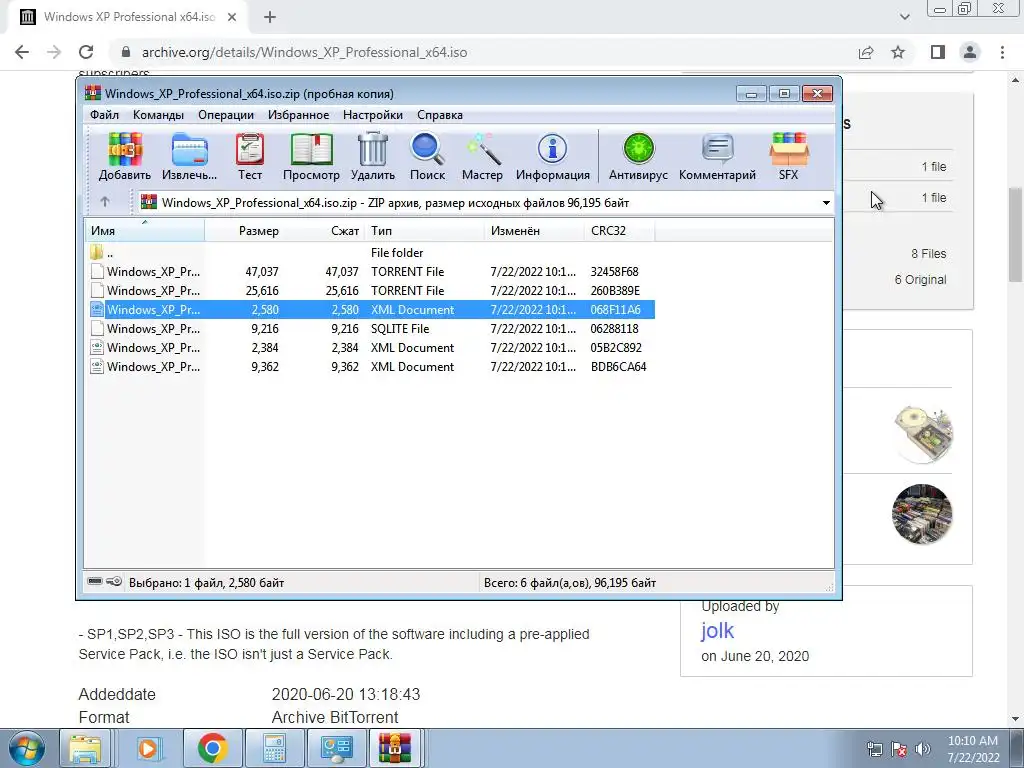Select the highlighted XML Document sized 2,580
Image resolution: width=1024 pixels, height=768 pixels.
click(x=370, y=310)
